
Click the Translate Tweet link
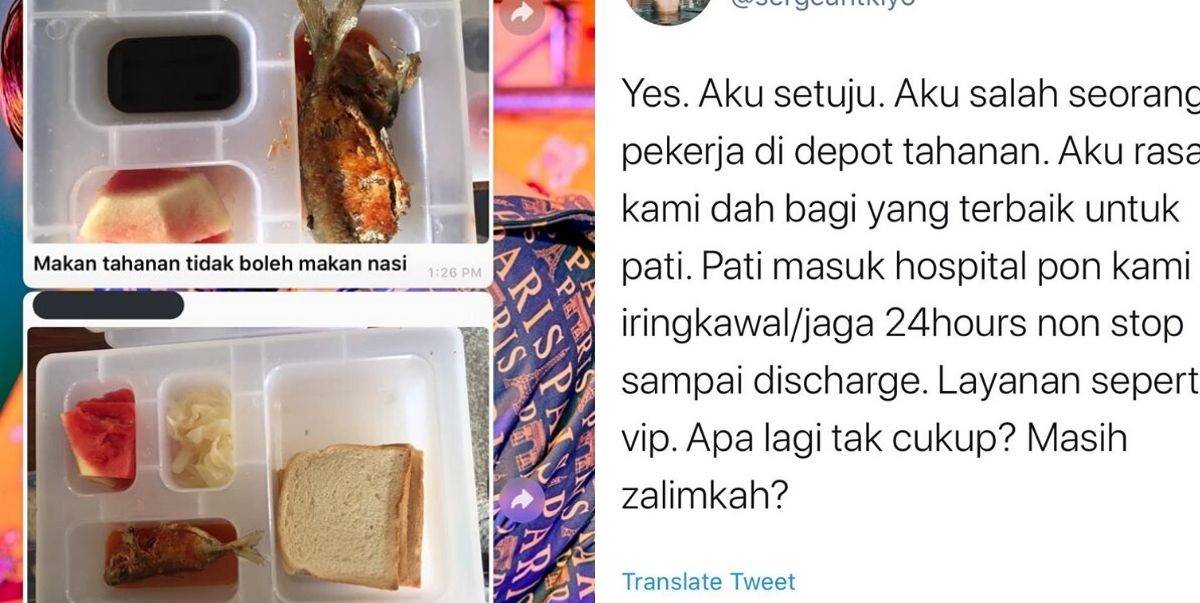point(709,581)
